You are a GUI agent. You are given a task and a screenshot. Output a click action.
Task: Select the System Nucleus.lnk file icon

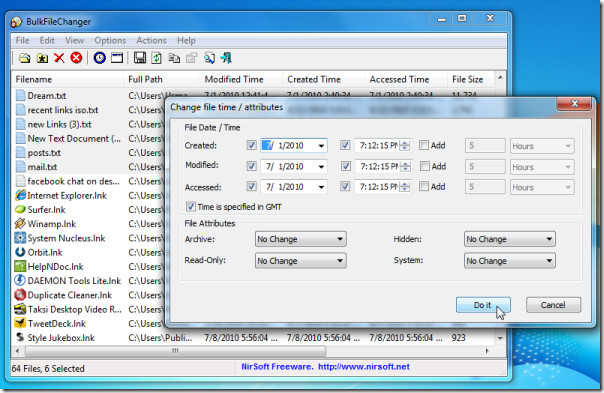[20, 238]
